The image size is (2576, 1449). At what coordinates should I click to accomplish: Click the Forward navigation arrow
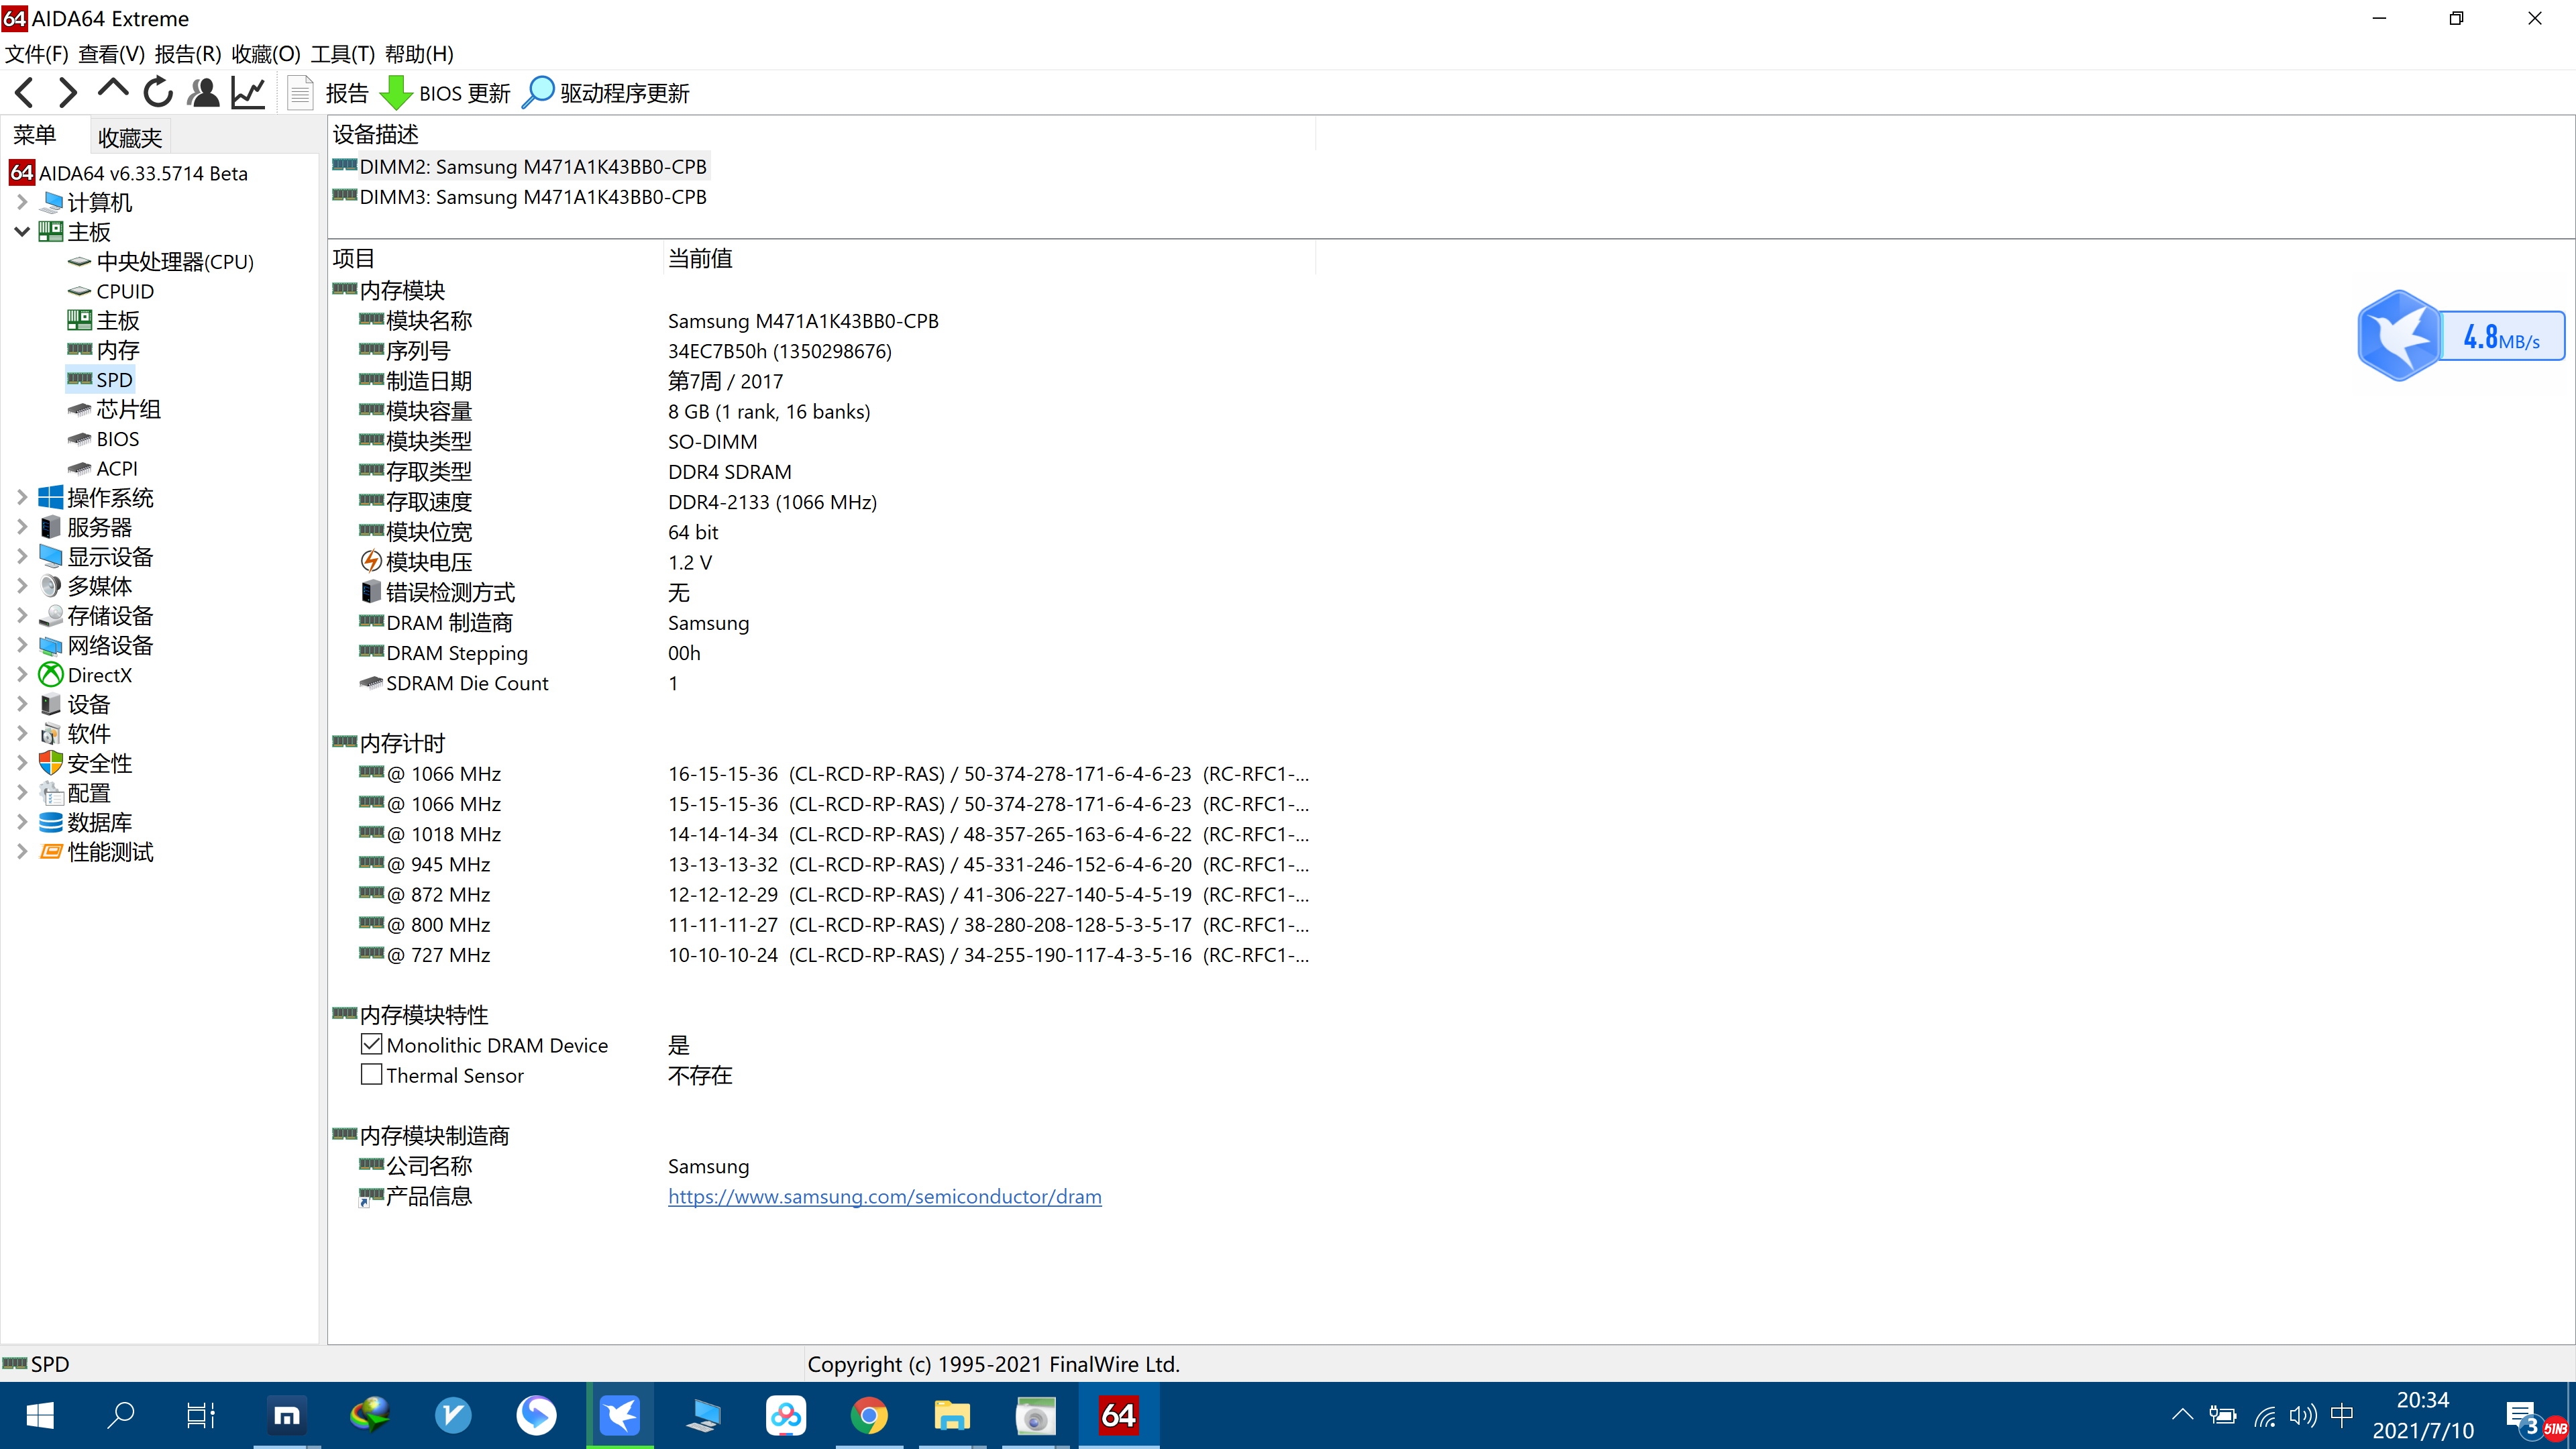pyautogui.click(x=68, y=93)
